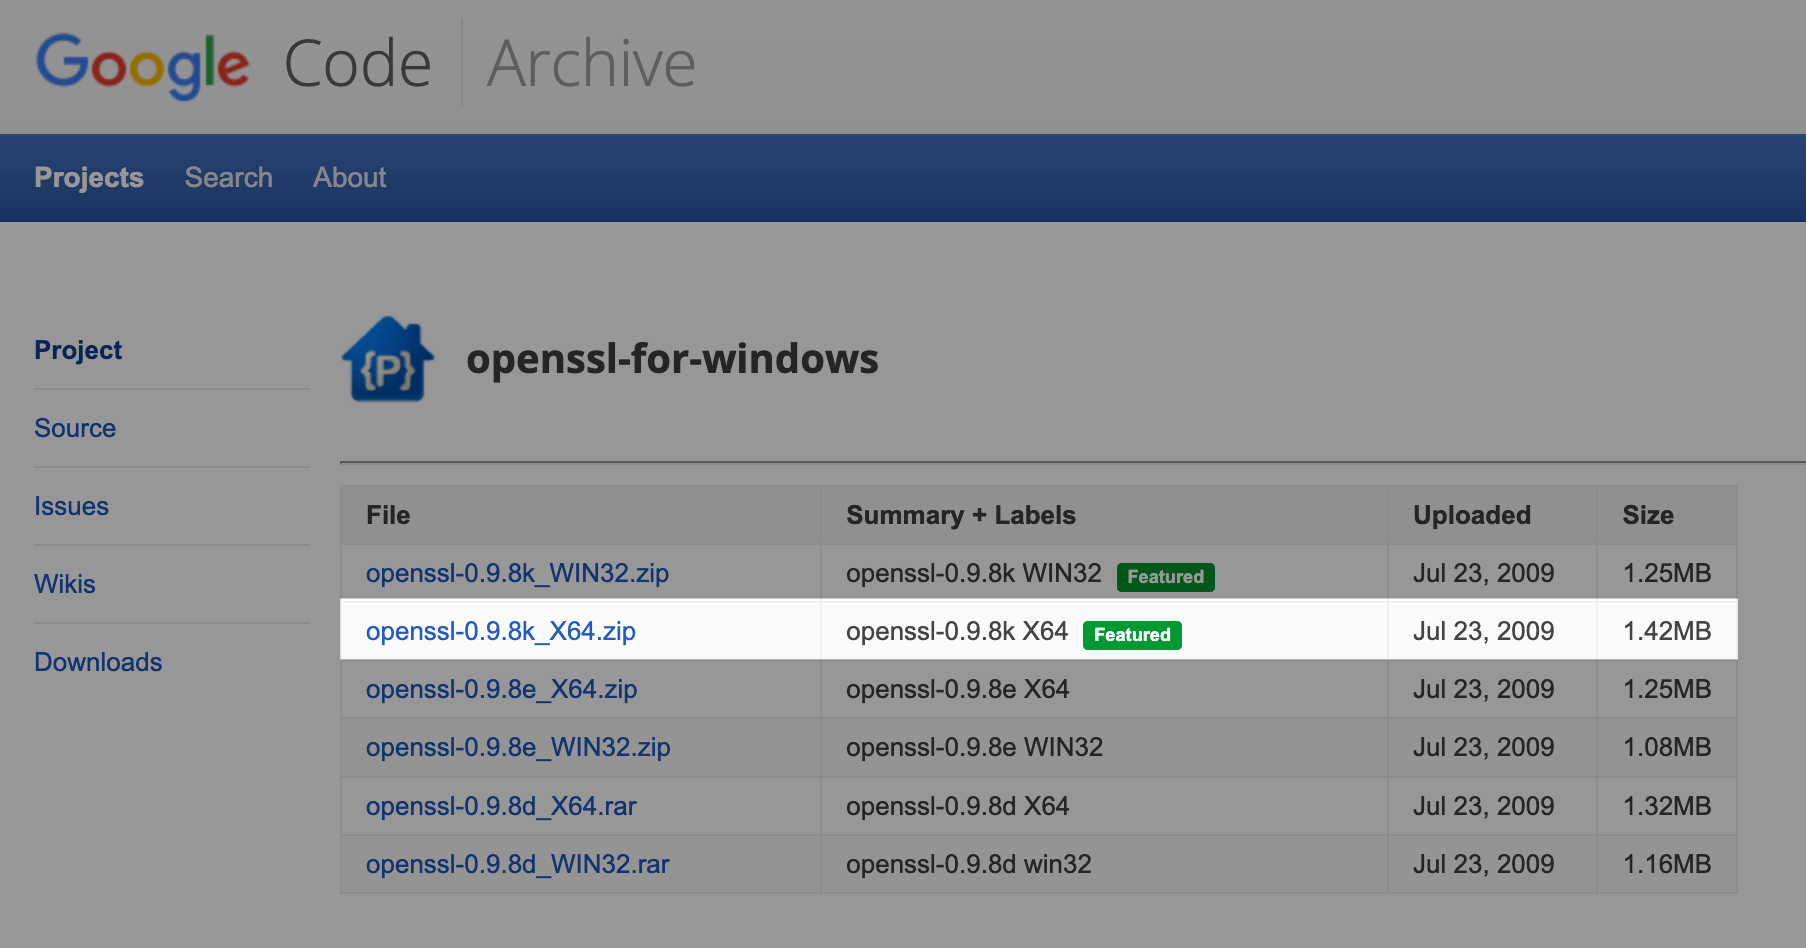The image size is (1806, 948).
Task: Click the openssl-for-windows project house icon
Action: 388,359
